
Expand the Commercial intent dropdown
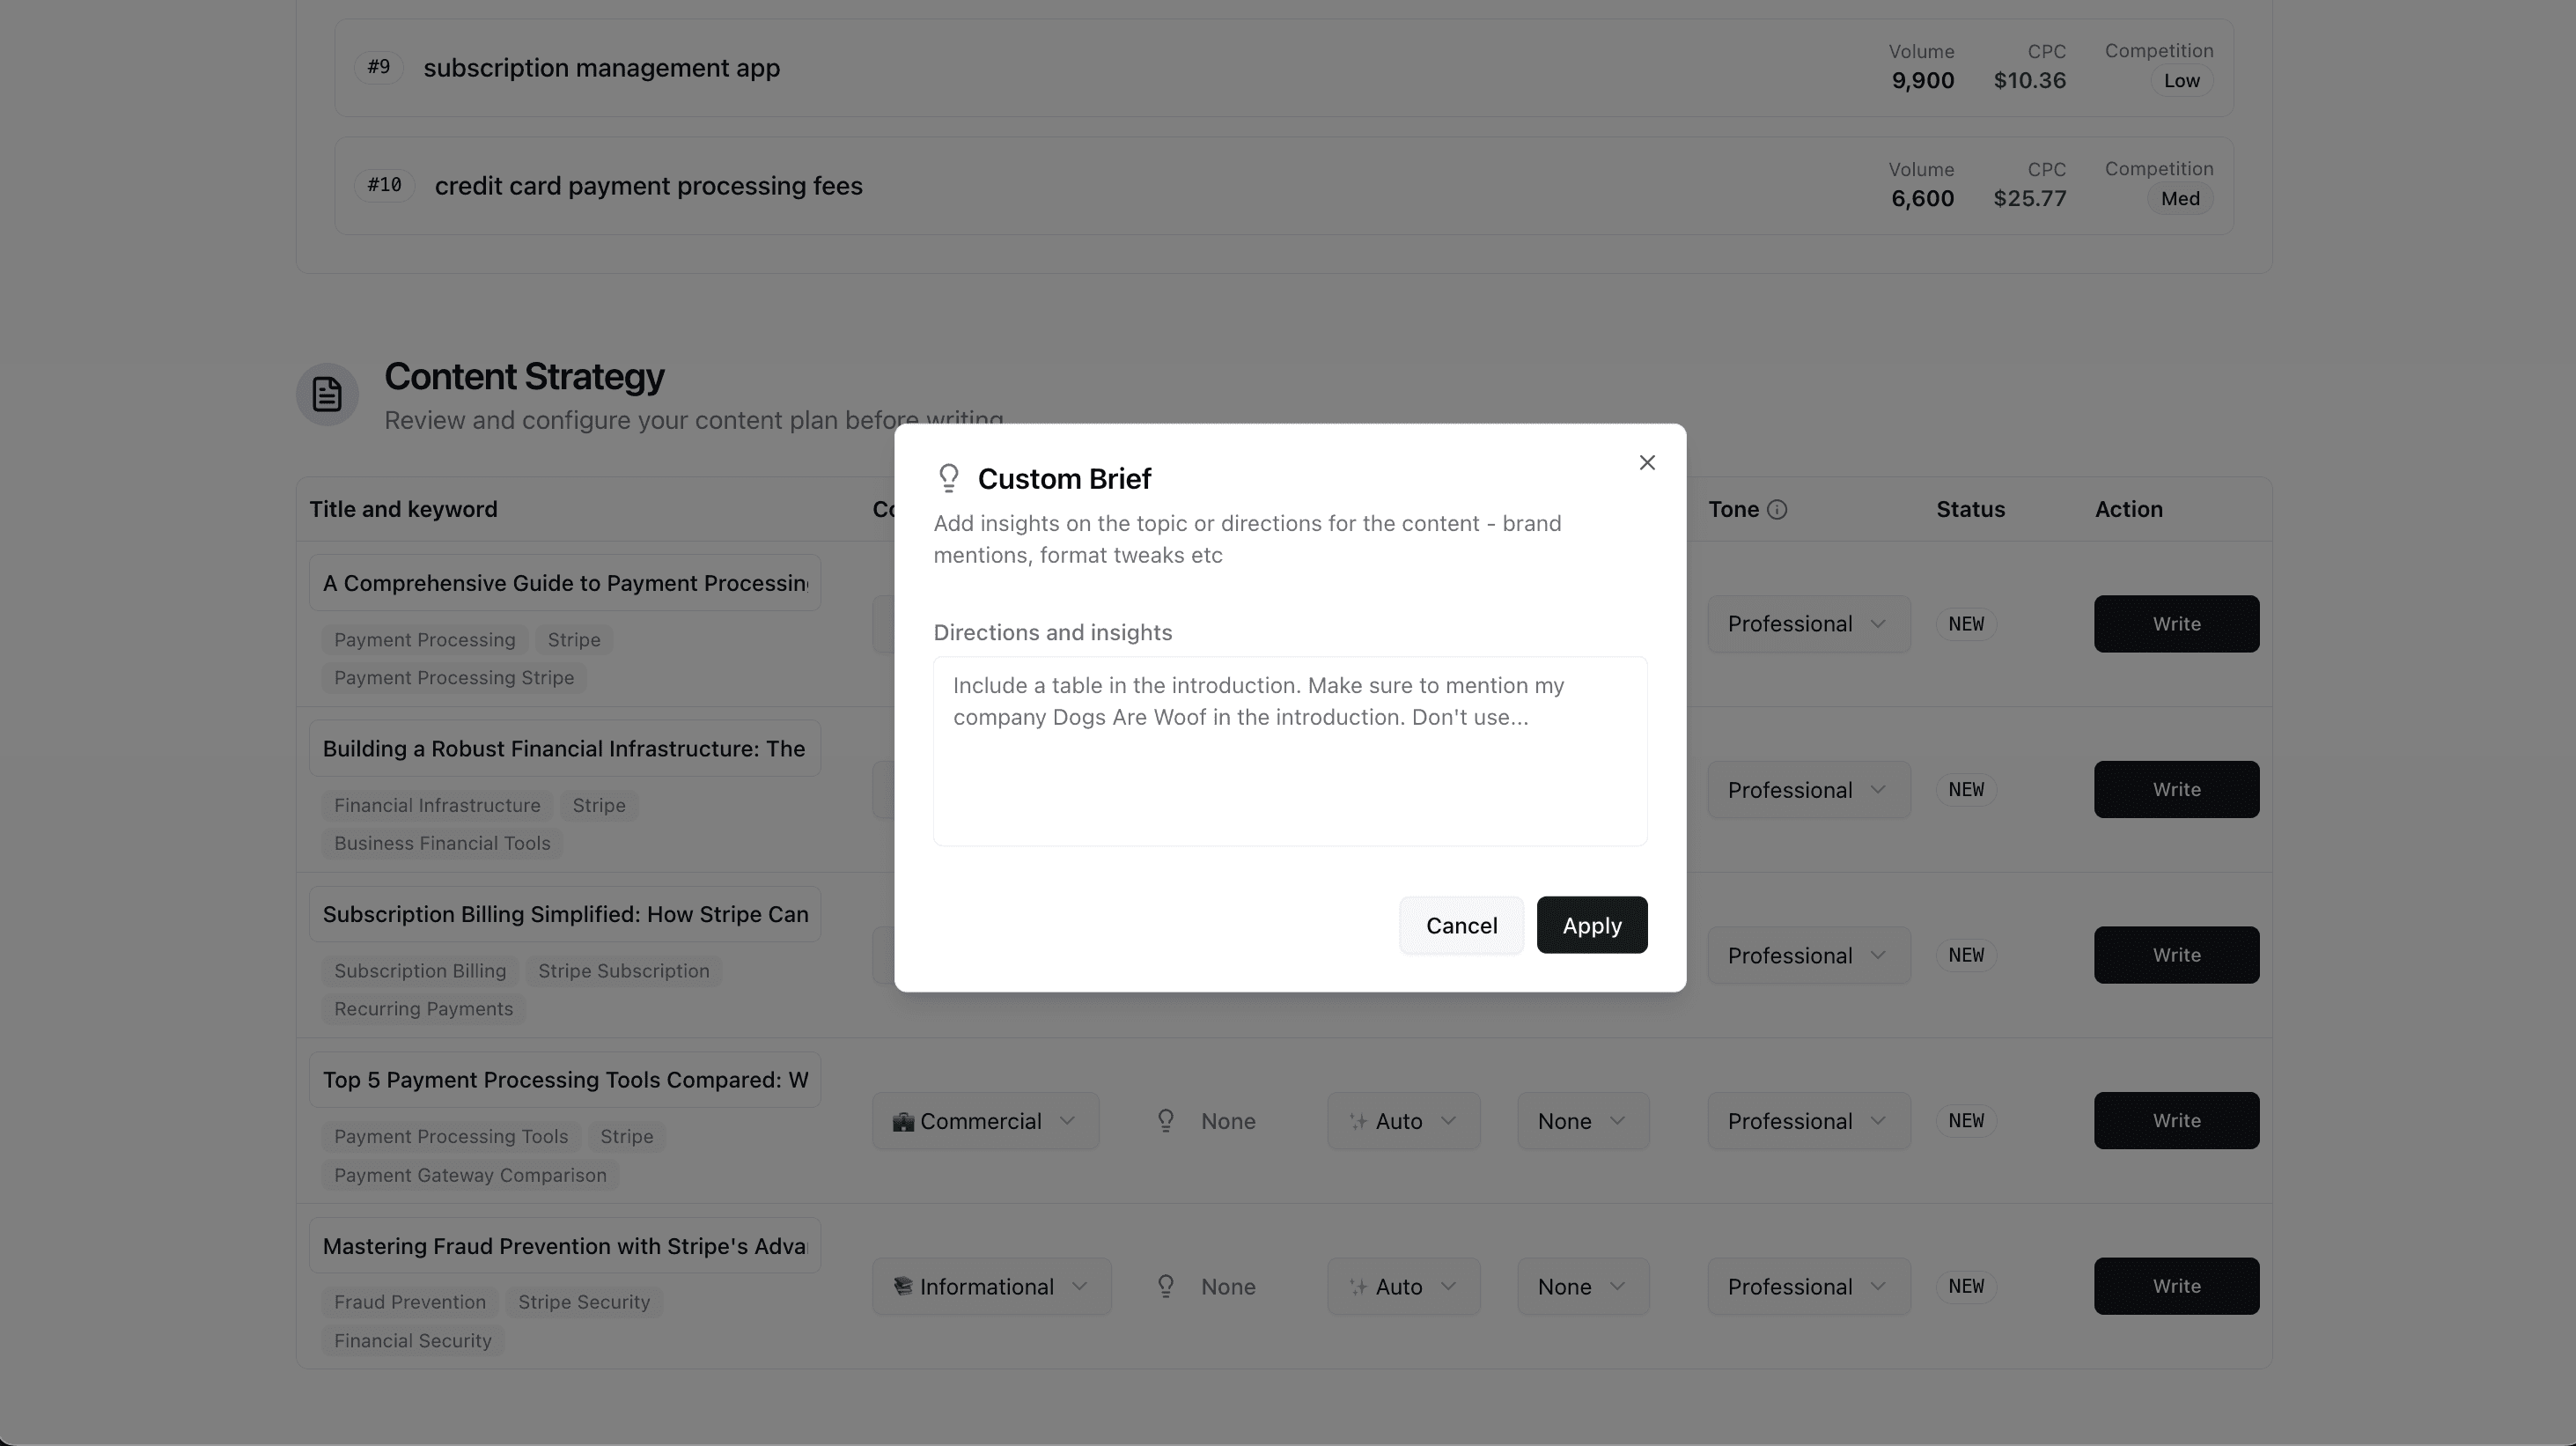tap(985, 1121)
